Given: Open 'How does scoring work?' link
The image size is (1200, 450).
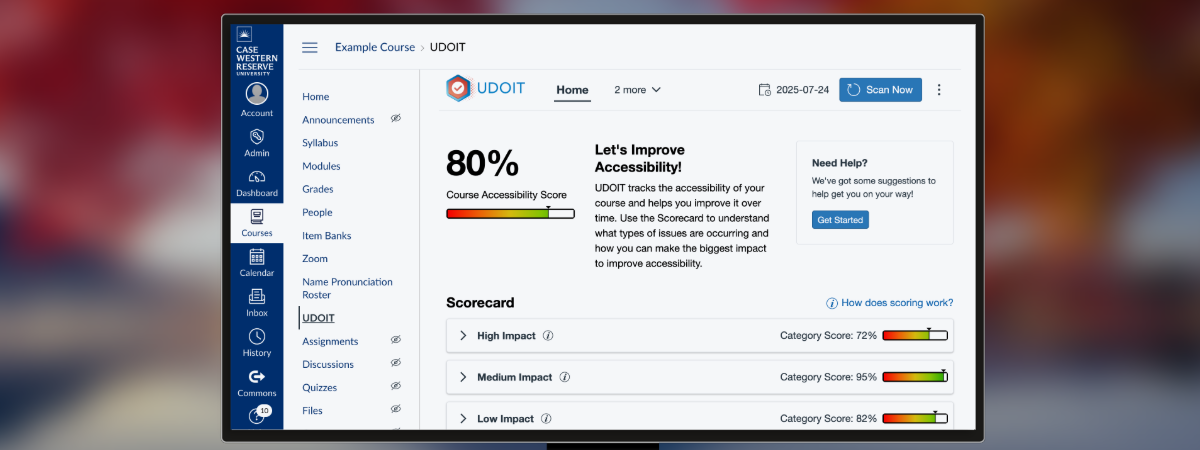Looking at the screenshot, I should coord(889,303).
